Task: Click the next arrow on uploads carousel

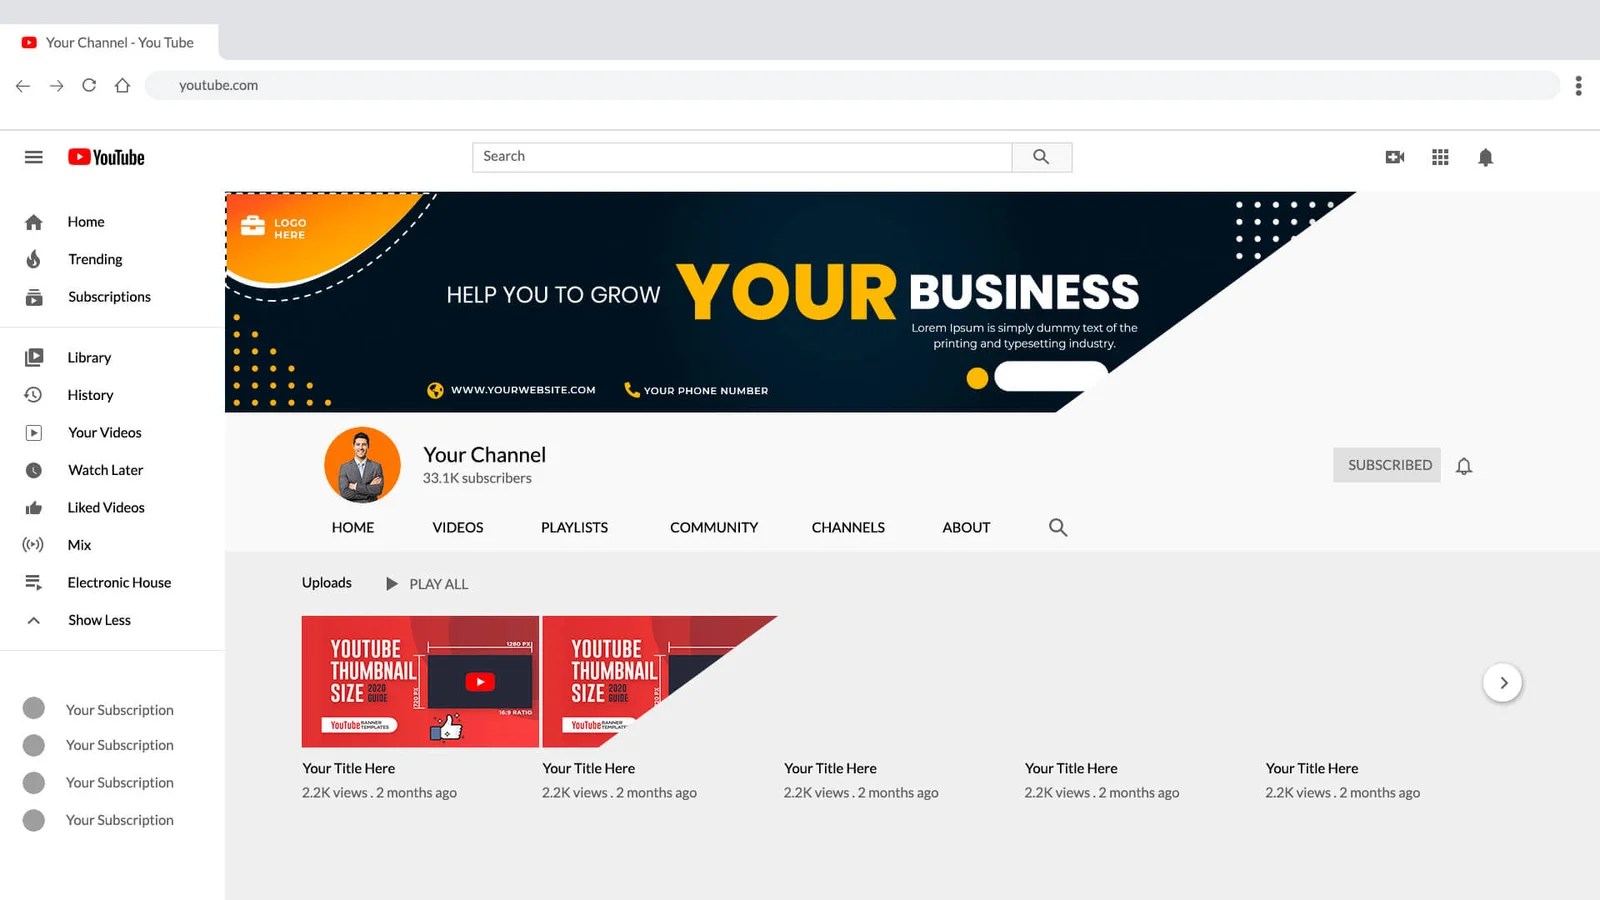Action: (x=1503, y=682)
